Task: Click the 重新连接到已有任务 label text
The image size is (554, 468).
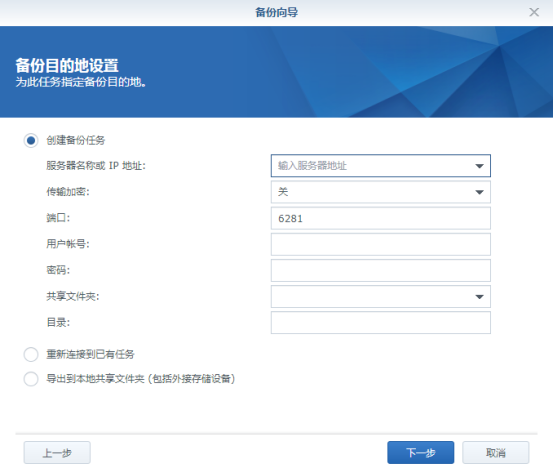Action: point(90,354)
